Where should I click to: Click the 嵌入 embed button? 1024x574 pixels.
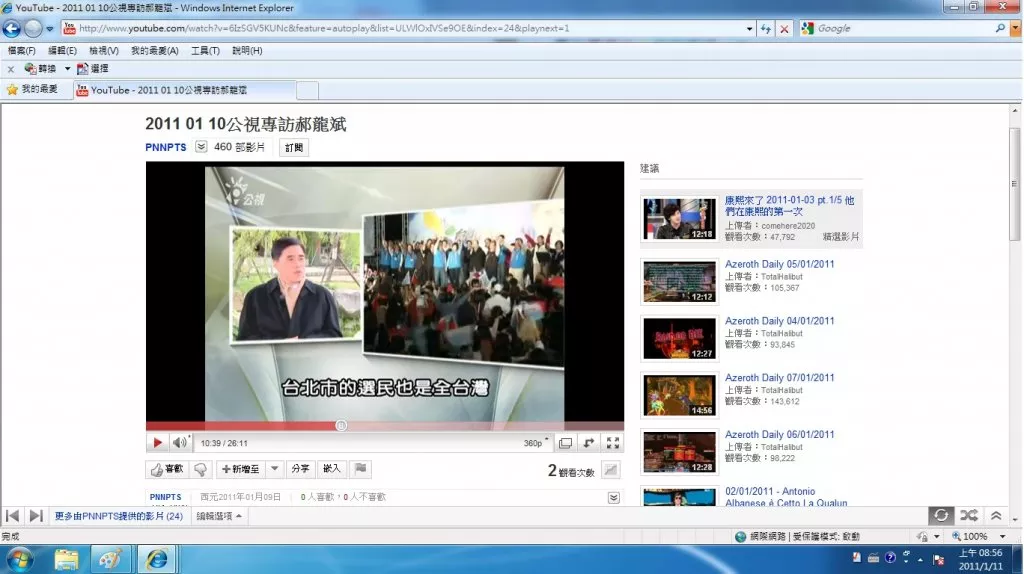[x=332, y=469]
